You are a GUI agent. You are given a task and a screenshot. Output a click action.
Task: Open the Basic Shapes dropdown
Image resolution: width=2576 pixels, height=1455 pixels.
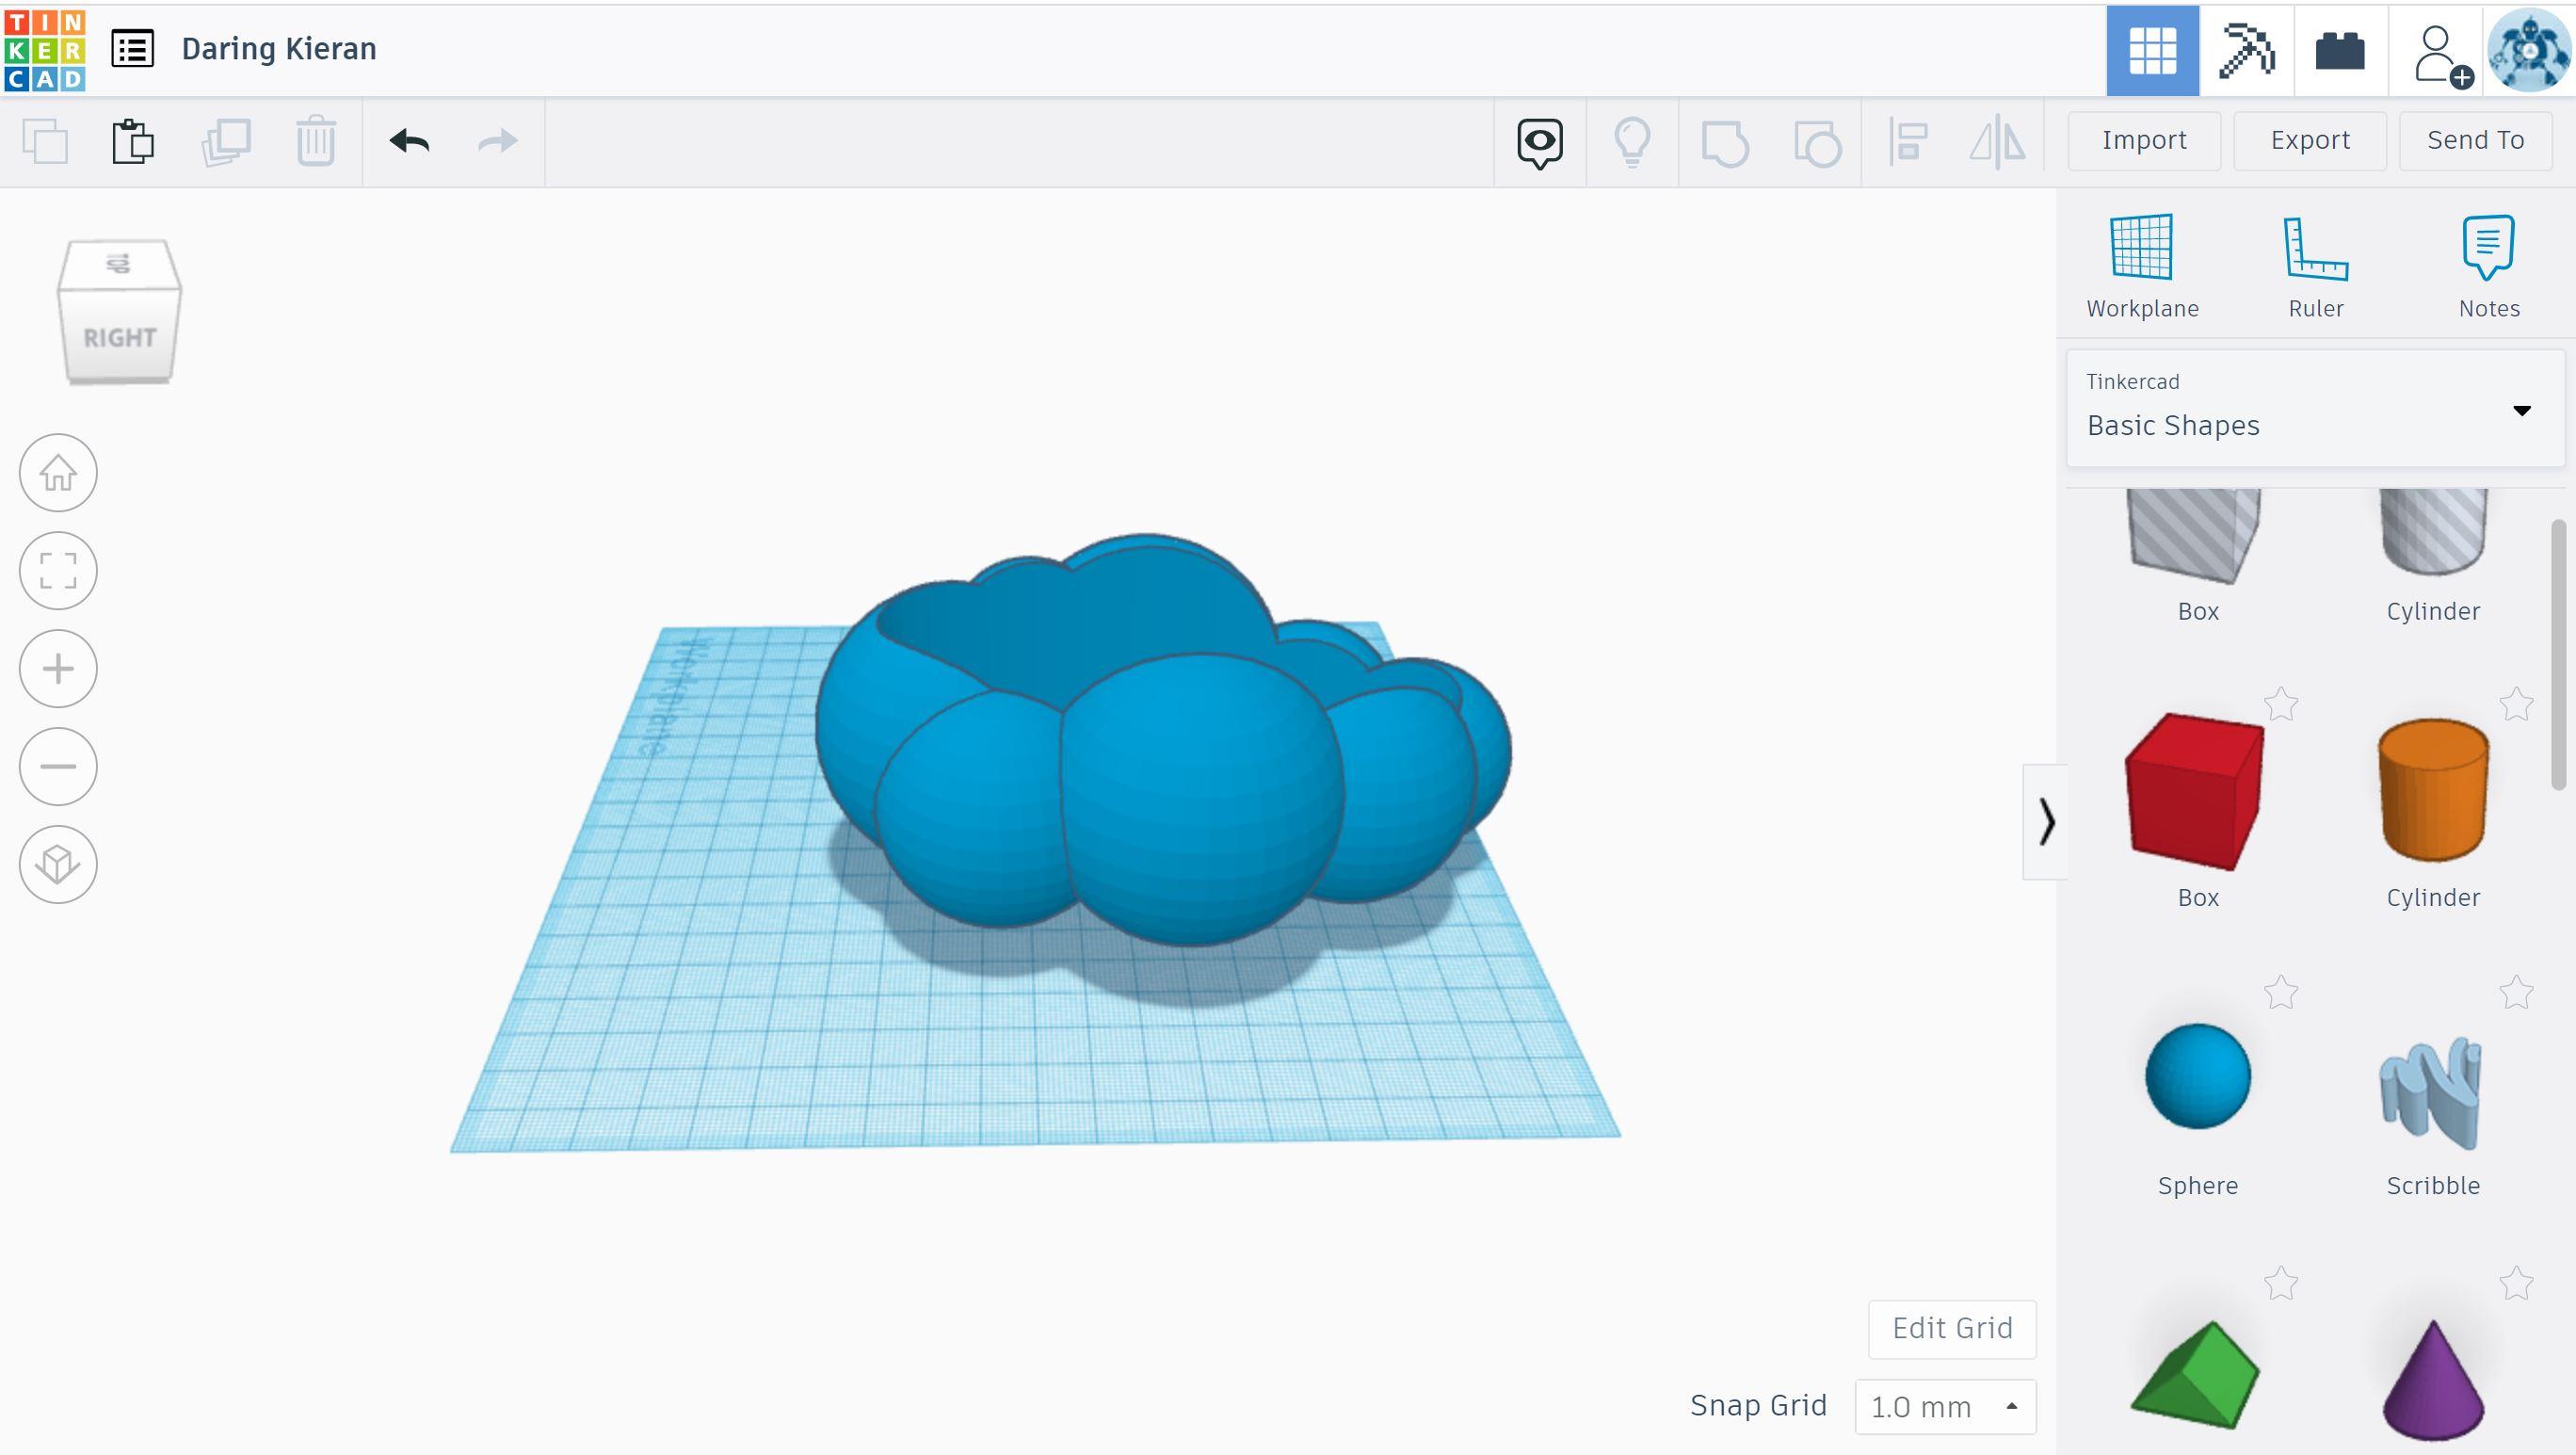[2314, 408]
